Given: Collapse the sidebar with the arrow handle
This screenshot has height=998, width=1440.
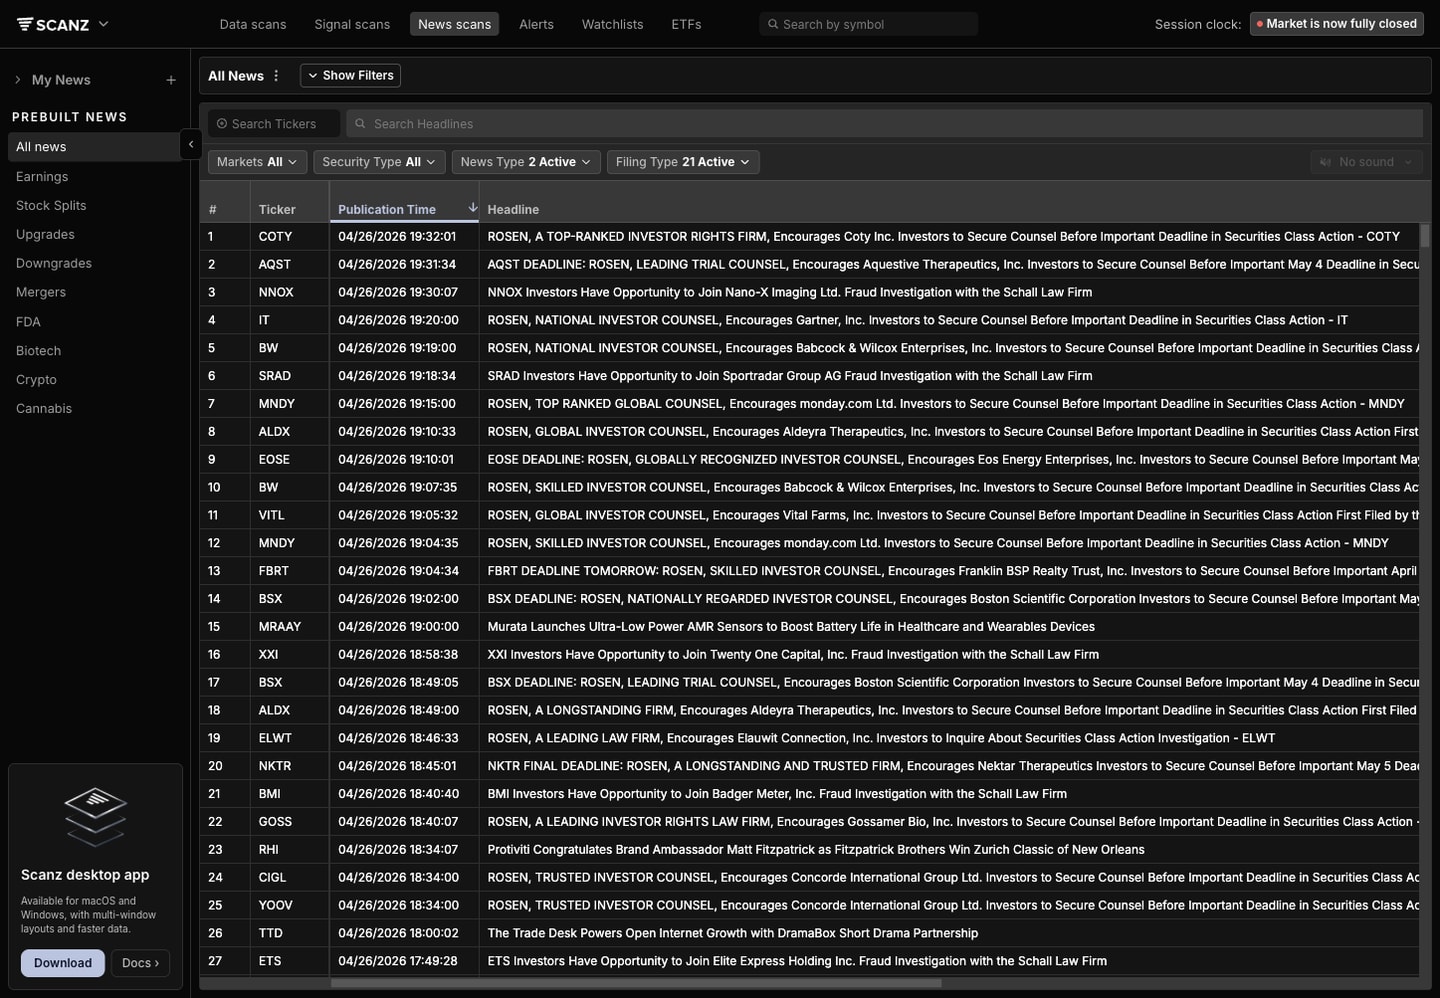Looking at the screenshot, I should point(191,145).
